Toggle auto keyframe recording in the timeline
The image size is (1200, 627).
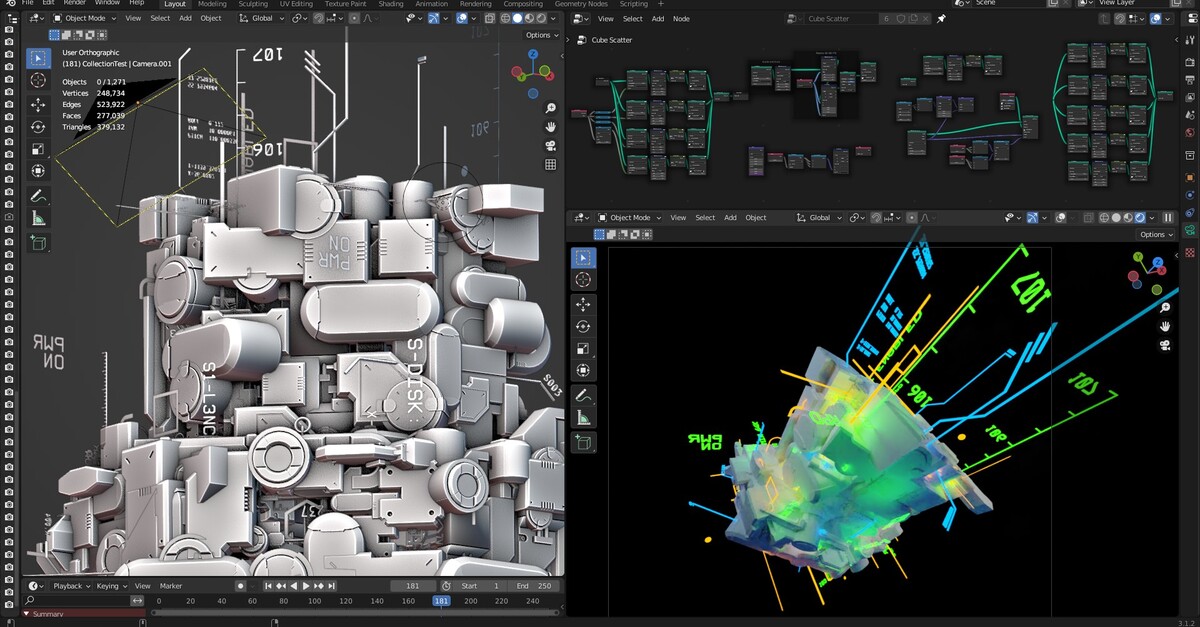click(x=241, y=585)
